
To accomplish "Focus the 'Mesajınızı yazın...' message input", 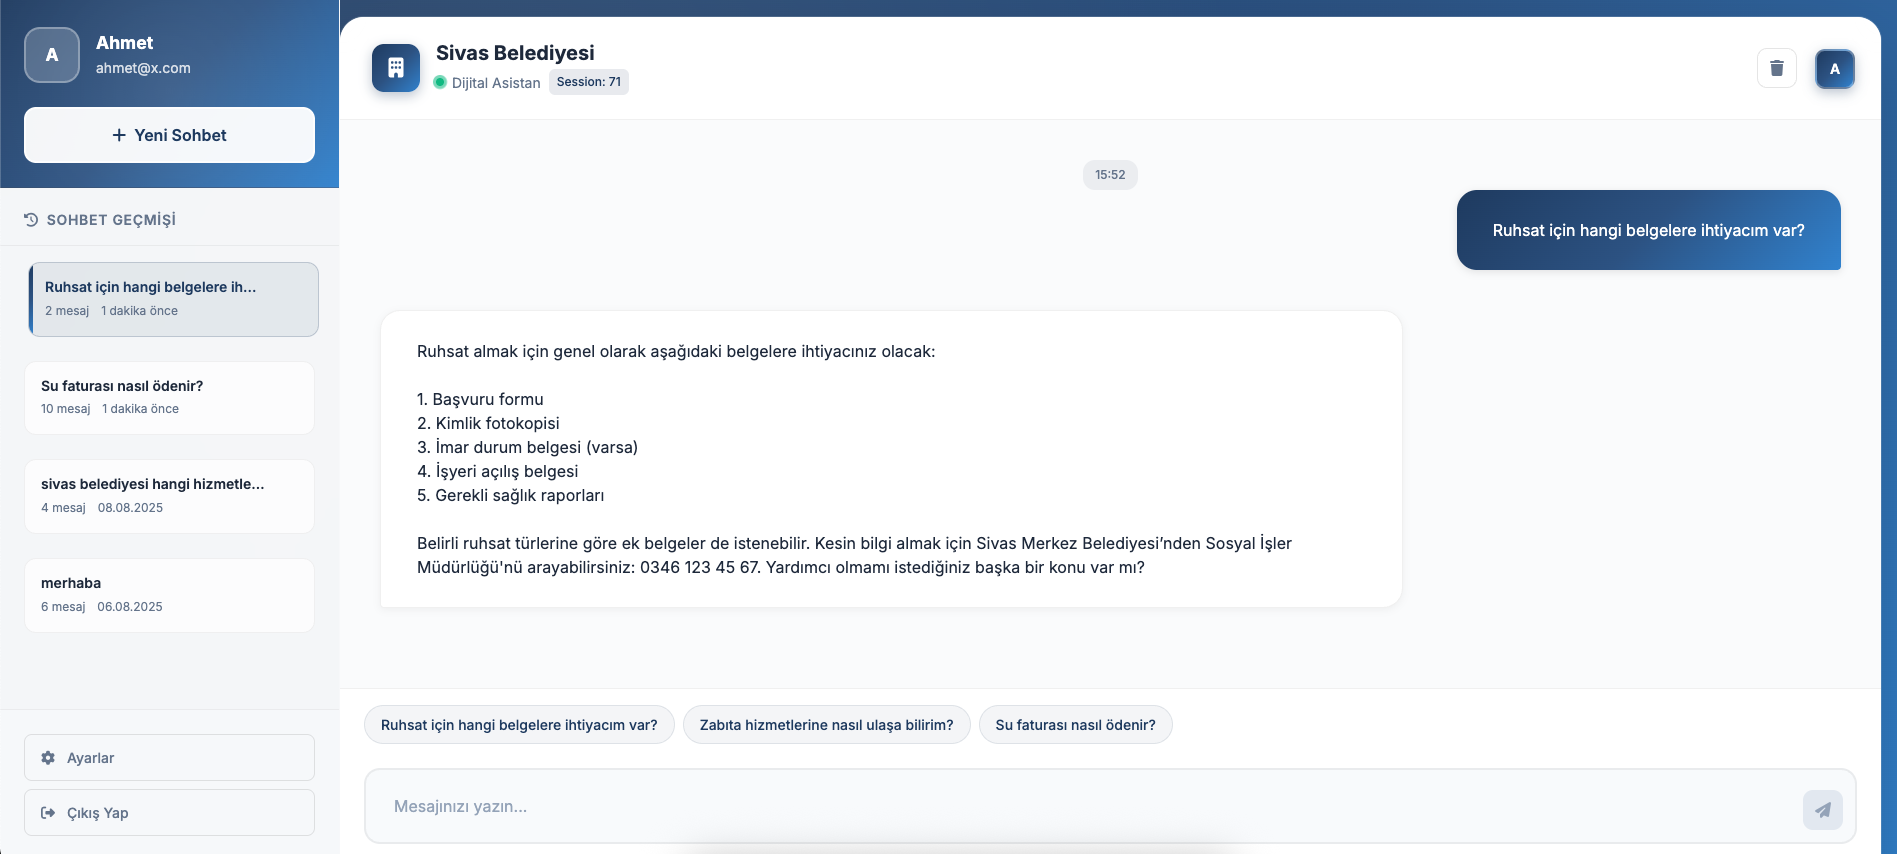I will pos(1080,807).
